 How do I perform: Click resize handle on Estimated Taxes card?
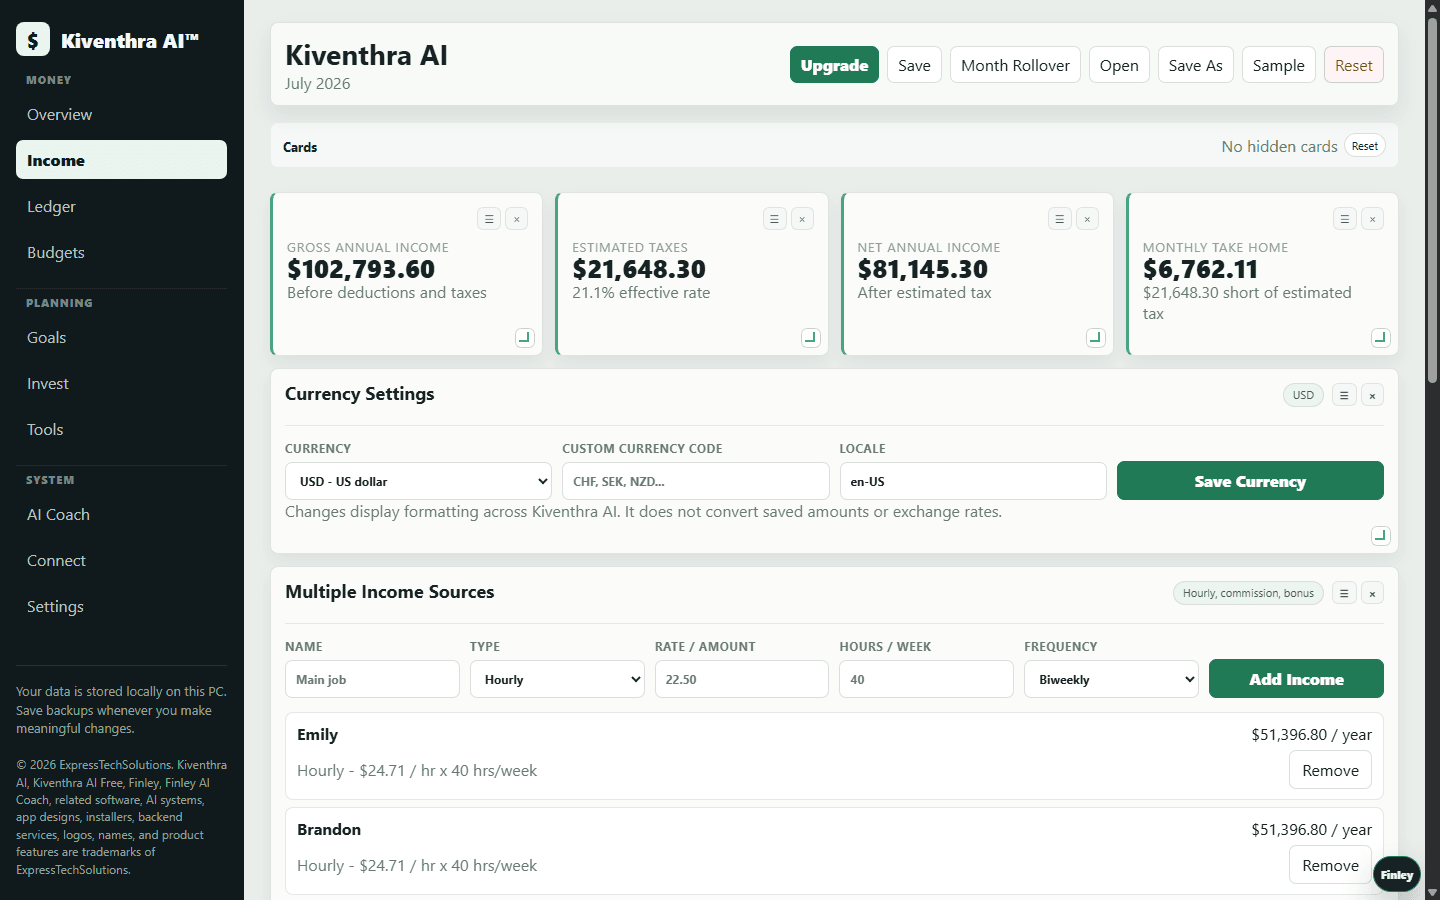tap(811, 337)
